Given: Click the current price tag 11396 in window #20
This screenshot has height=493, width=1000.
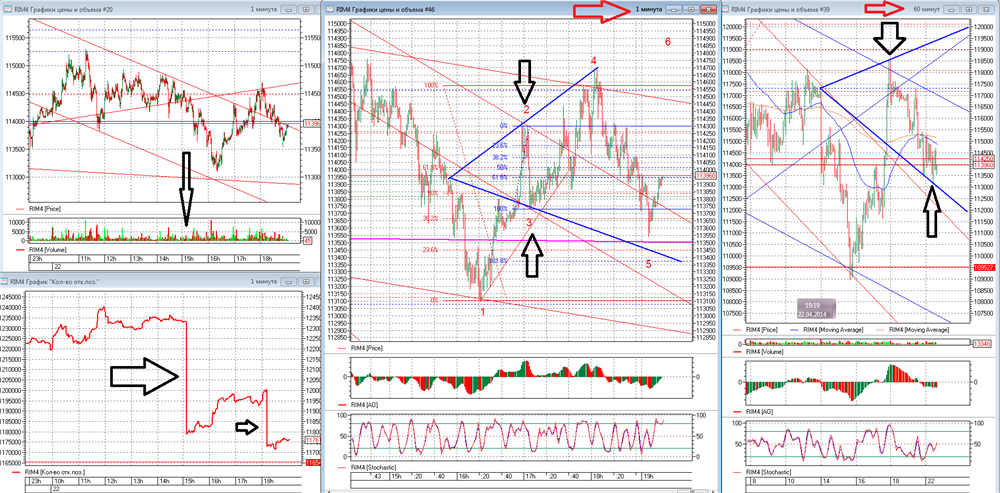Looking at the screenshot, I should coord(311,124).
